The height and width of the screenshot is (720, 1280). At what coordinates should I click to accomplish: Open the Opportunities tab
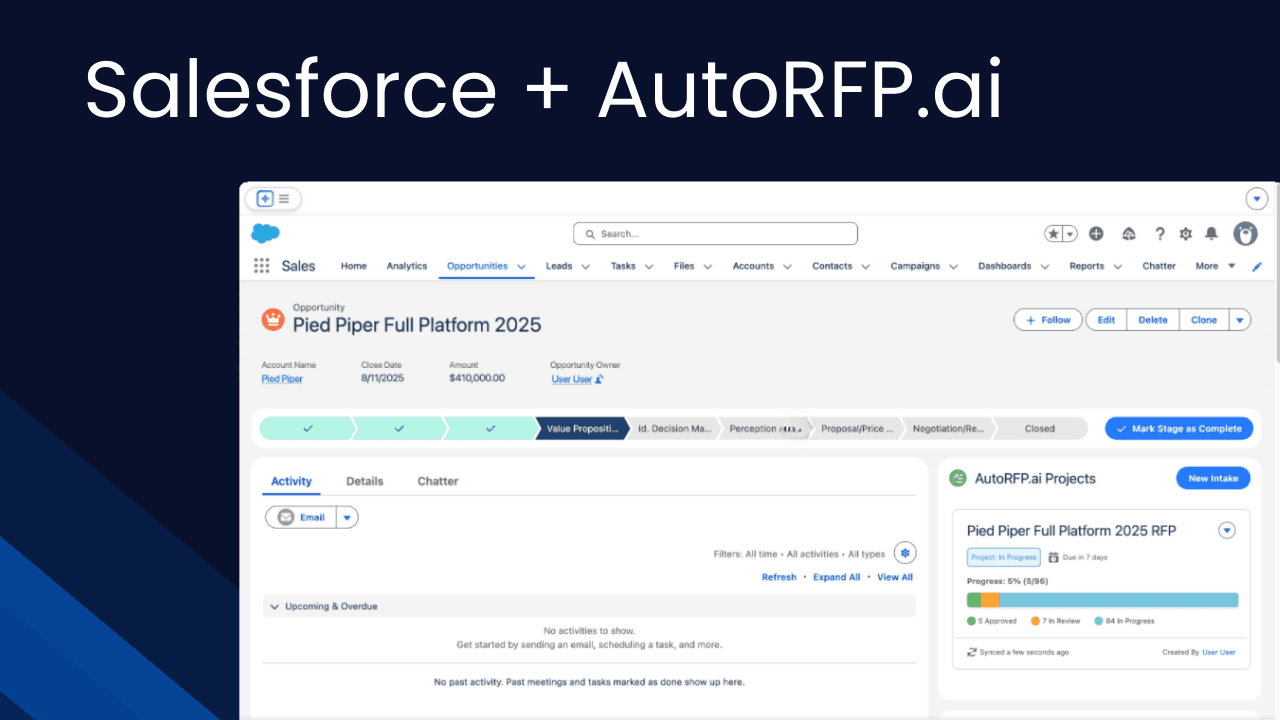tap(477, 266)
